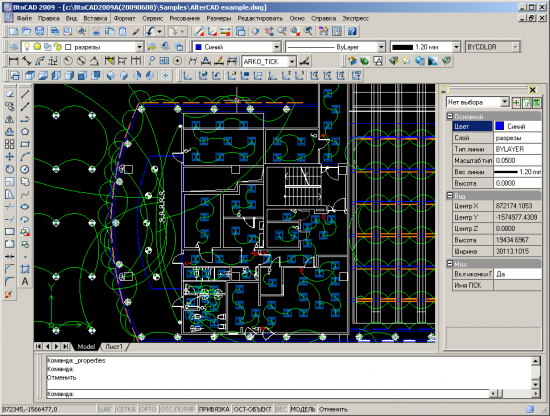Save the drawing with floppy icon
Image resolution: width=550 pixels, height=416 pixels.
pyautogui.click(x=40, y=32)
